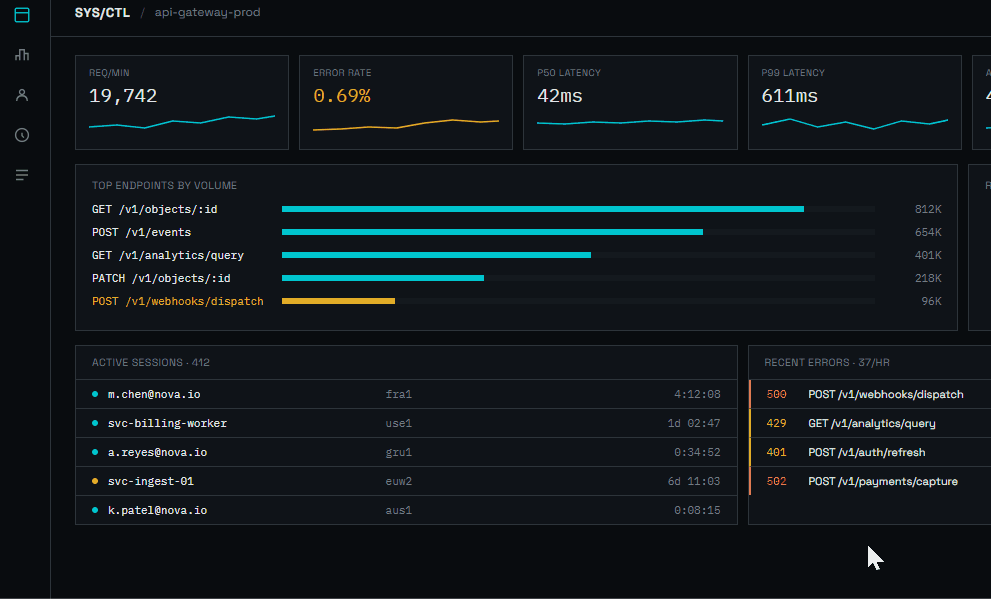This screenshot has height=599, width=991.
Task: Click the GET /v1/objects/:id volume bar
Action: (x=543, y=209)
